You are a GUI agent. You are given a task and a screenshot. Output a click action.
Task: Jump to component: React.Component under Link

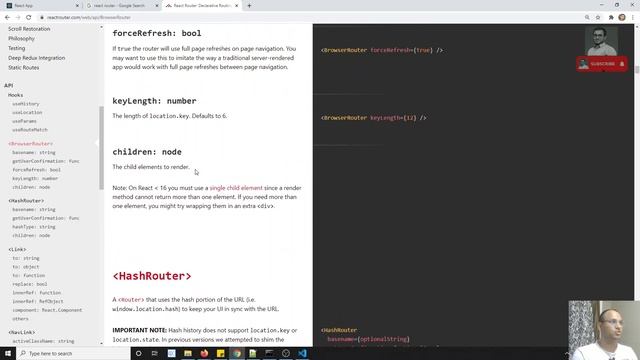[x=47, y=310]
